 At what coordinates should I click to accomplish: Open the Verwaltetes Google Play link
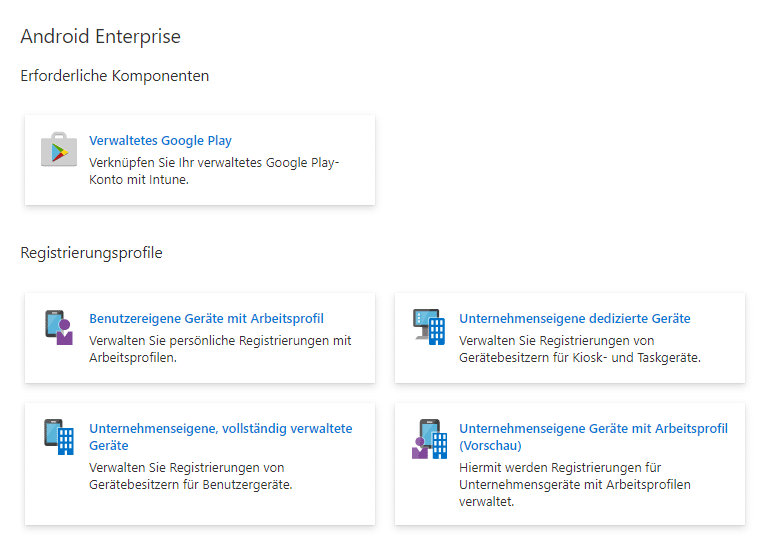160,140
